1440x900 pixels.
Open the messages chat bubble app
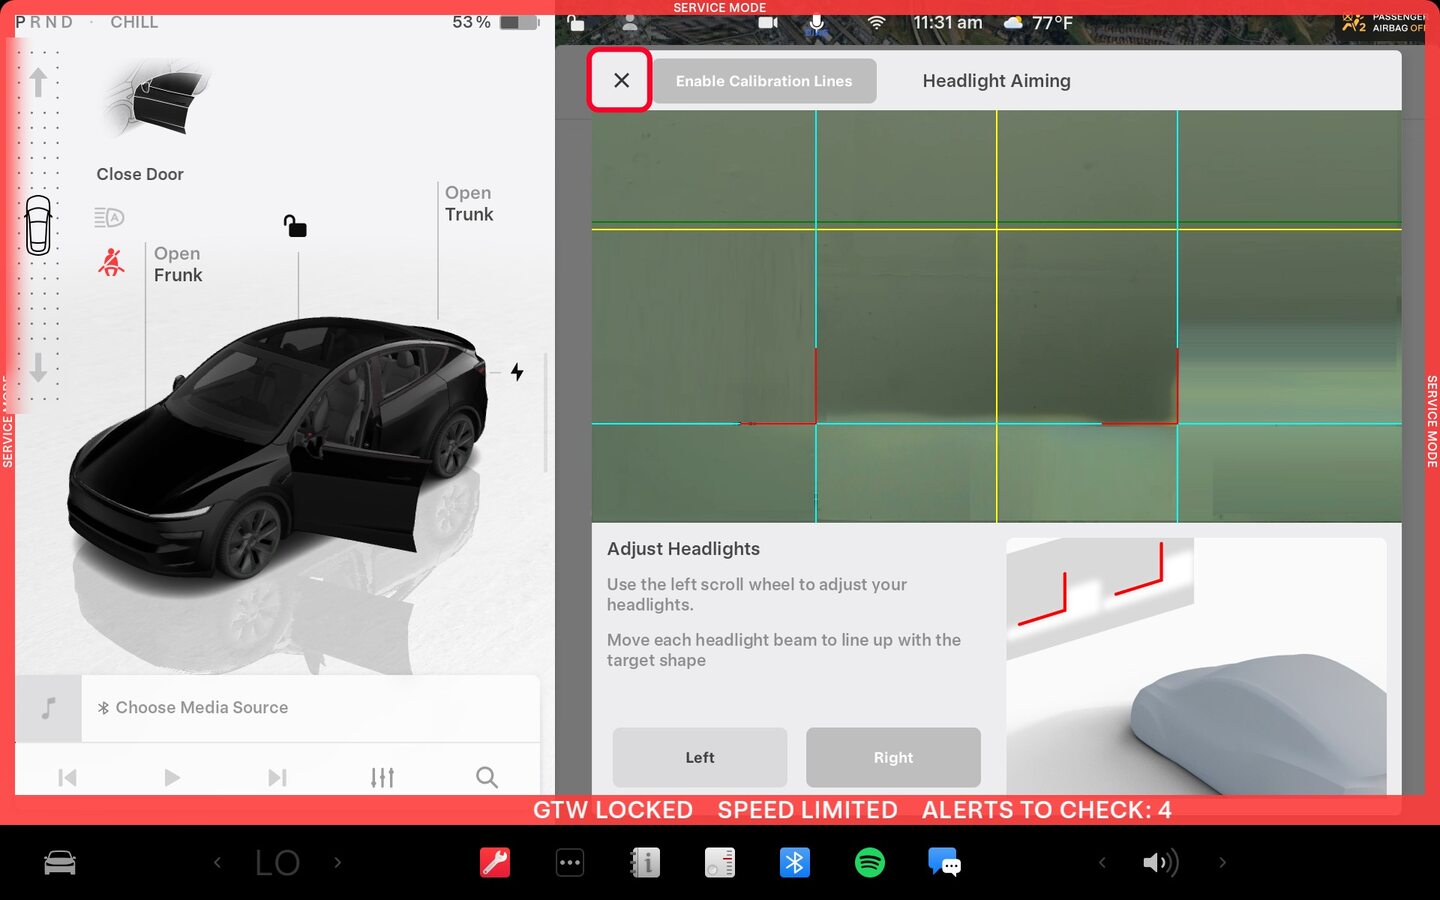(x=944, y=862)
